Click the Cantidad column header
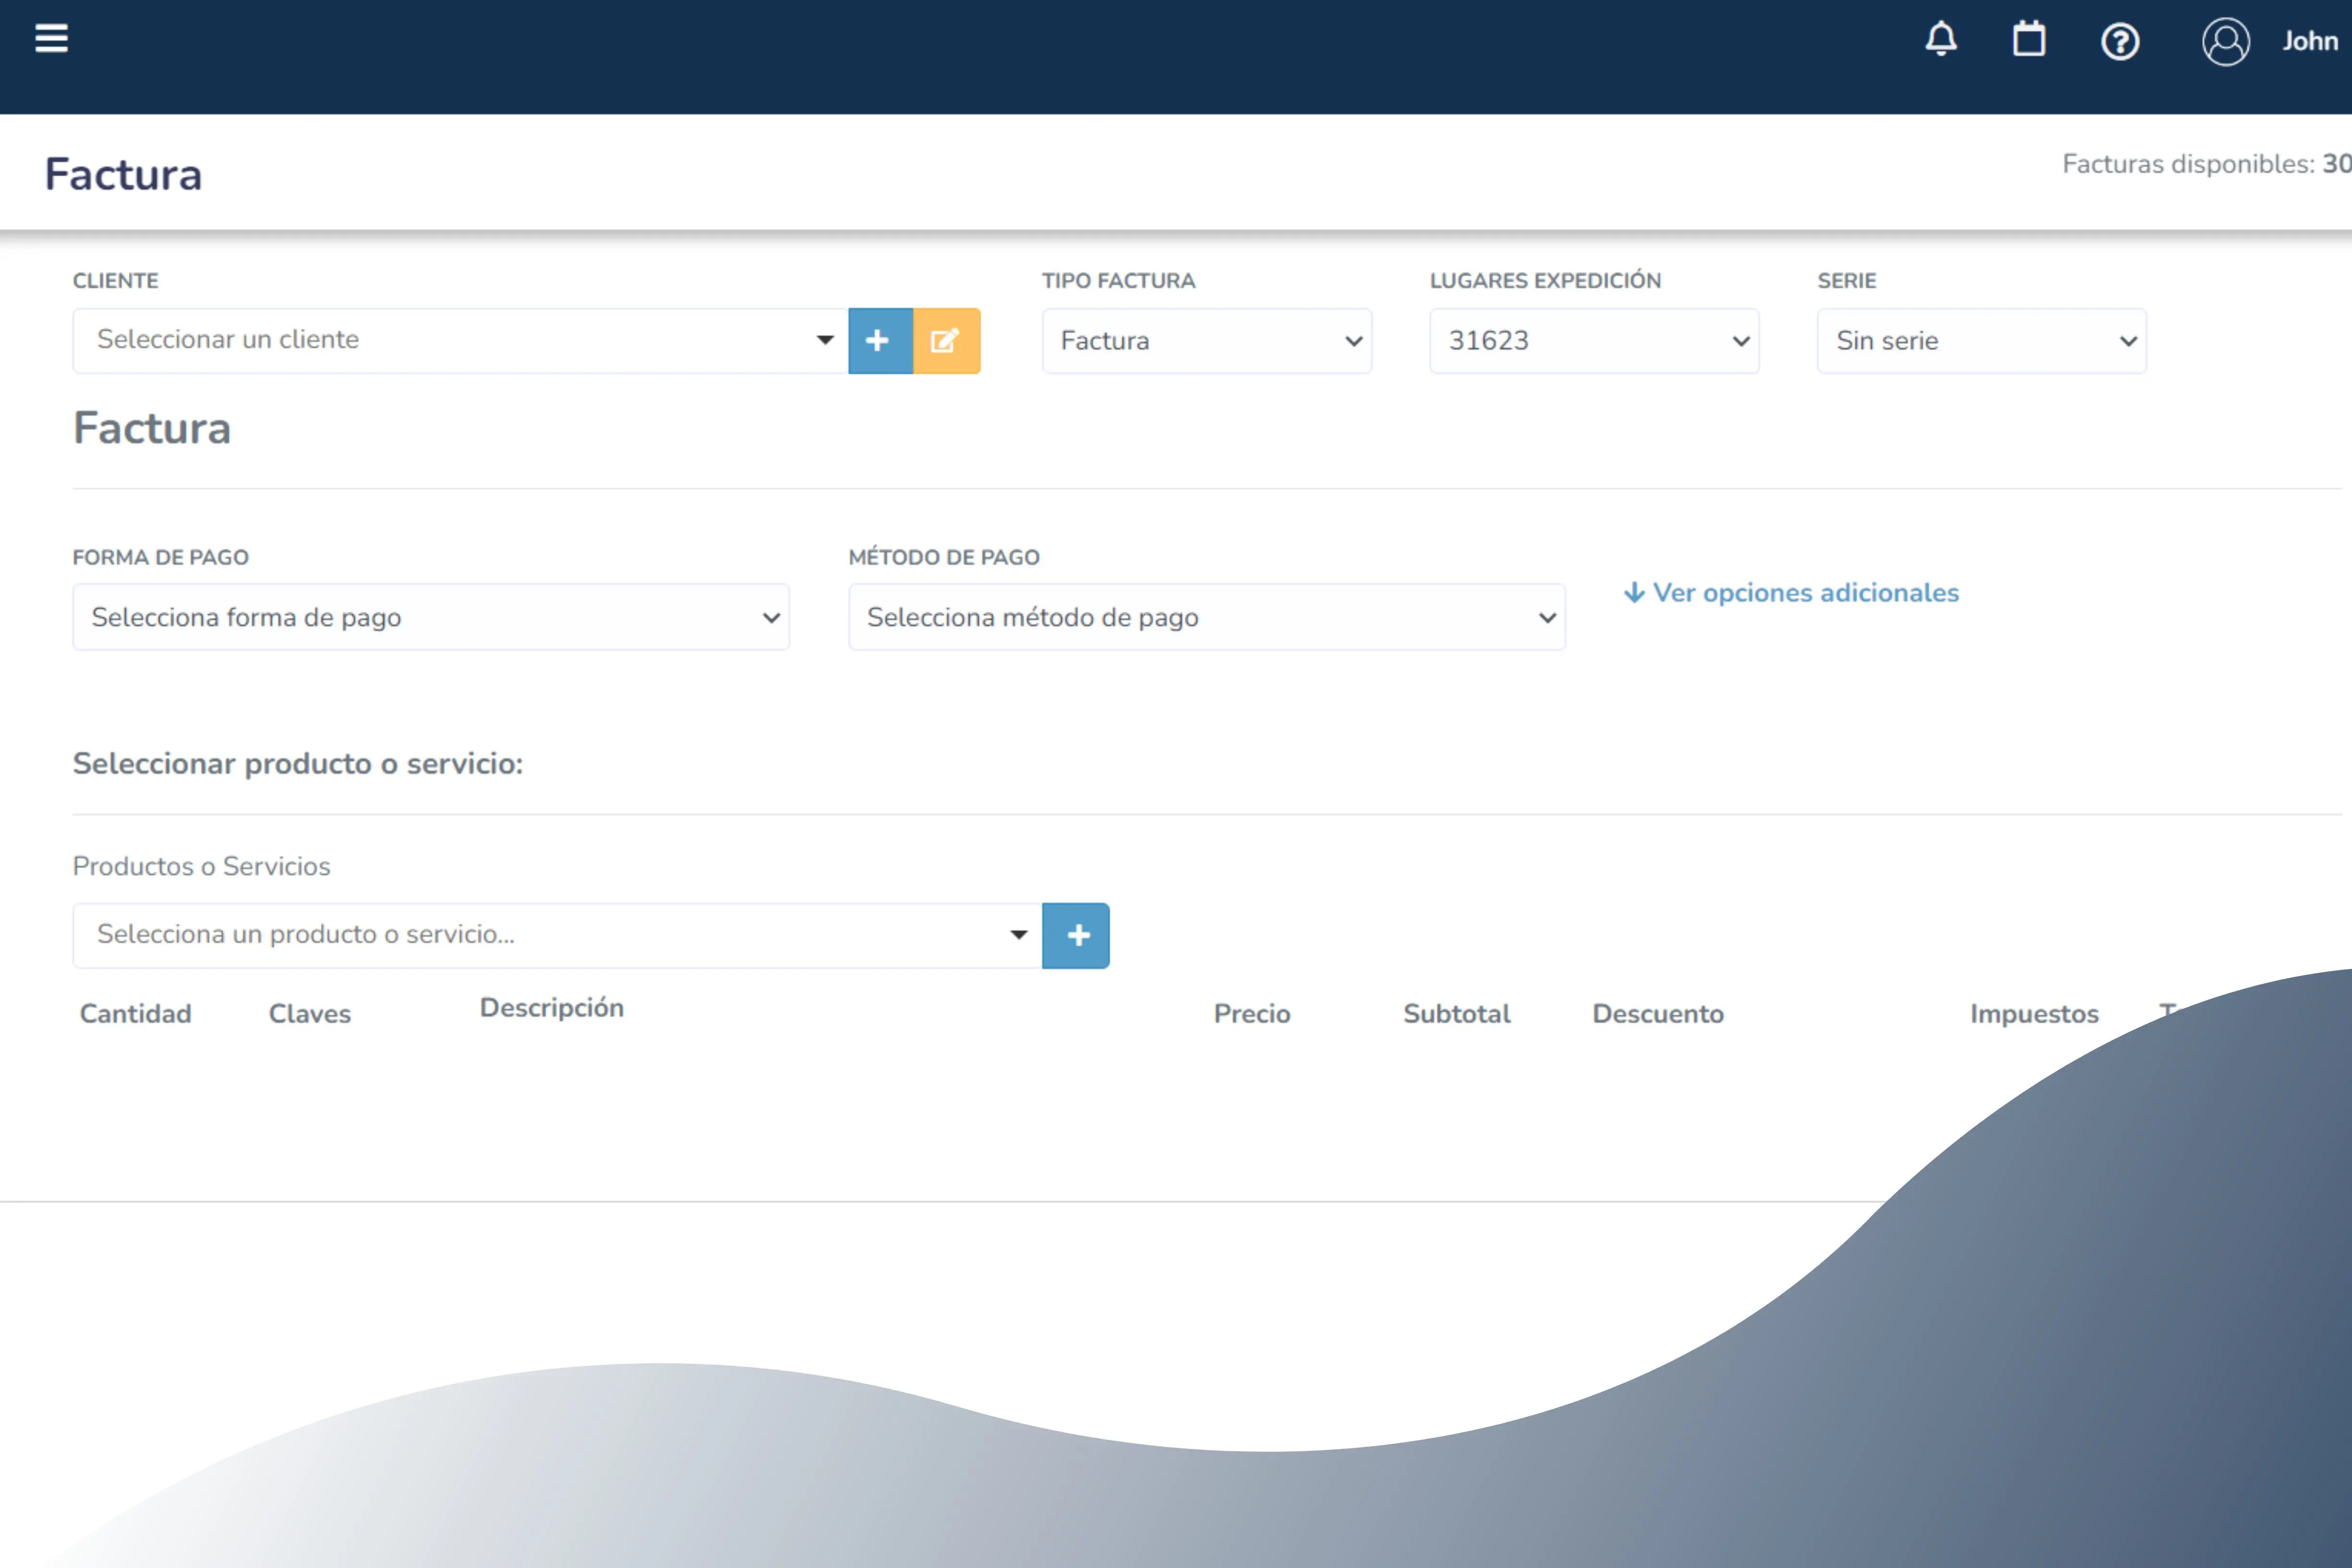Screen dimensions: 2352x1568 click(135, 1014)
